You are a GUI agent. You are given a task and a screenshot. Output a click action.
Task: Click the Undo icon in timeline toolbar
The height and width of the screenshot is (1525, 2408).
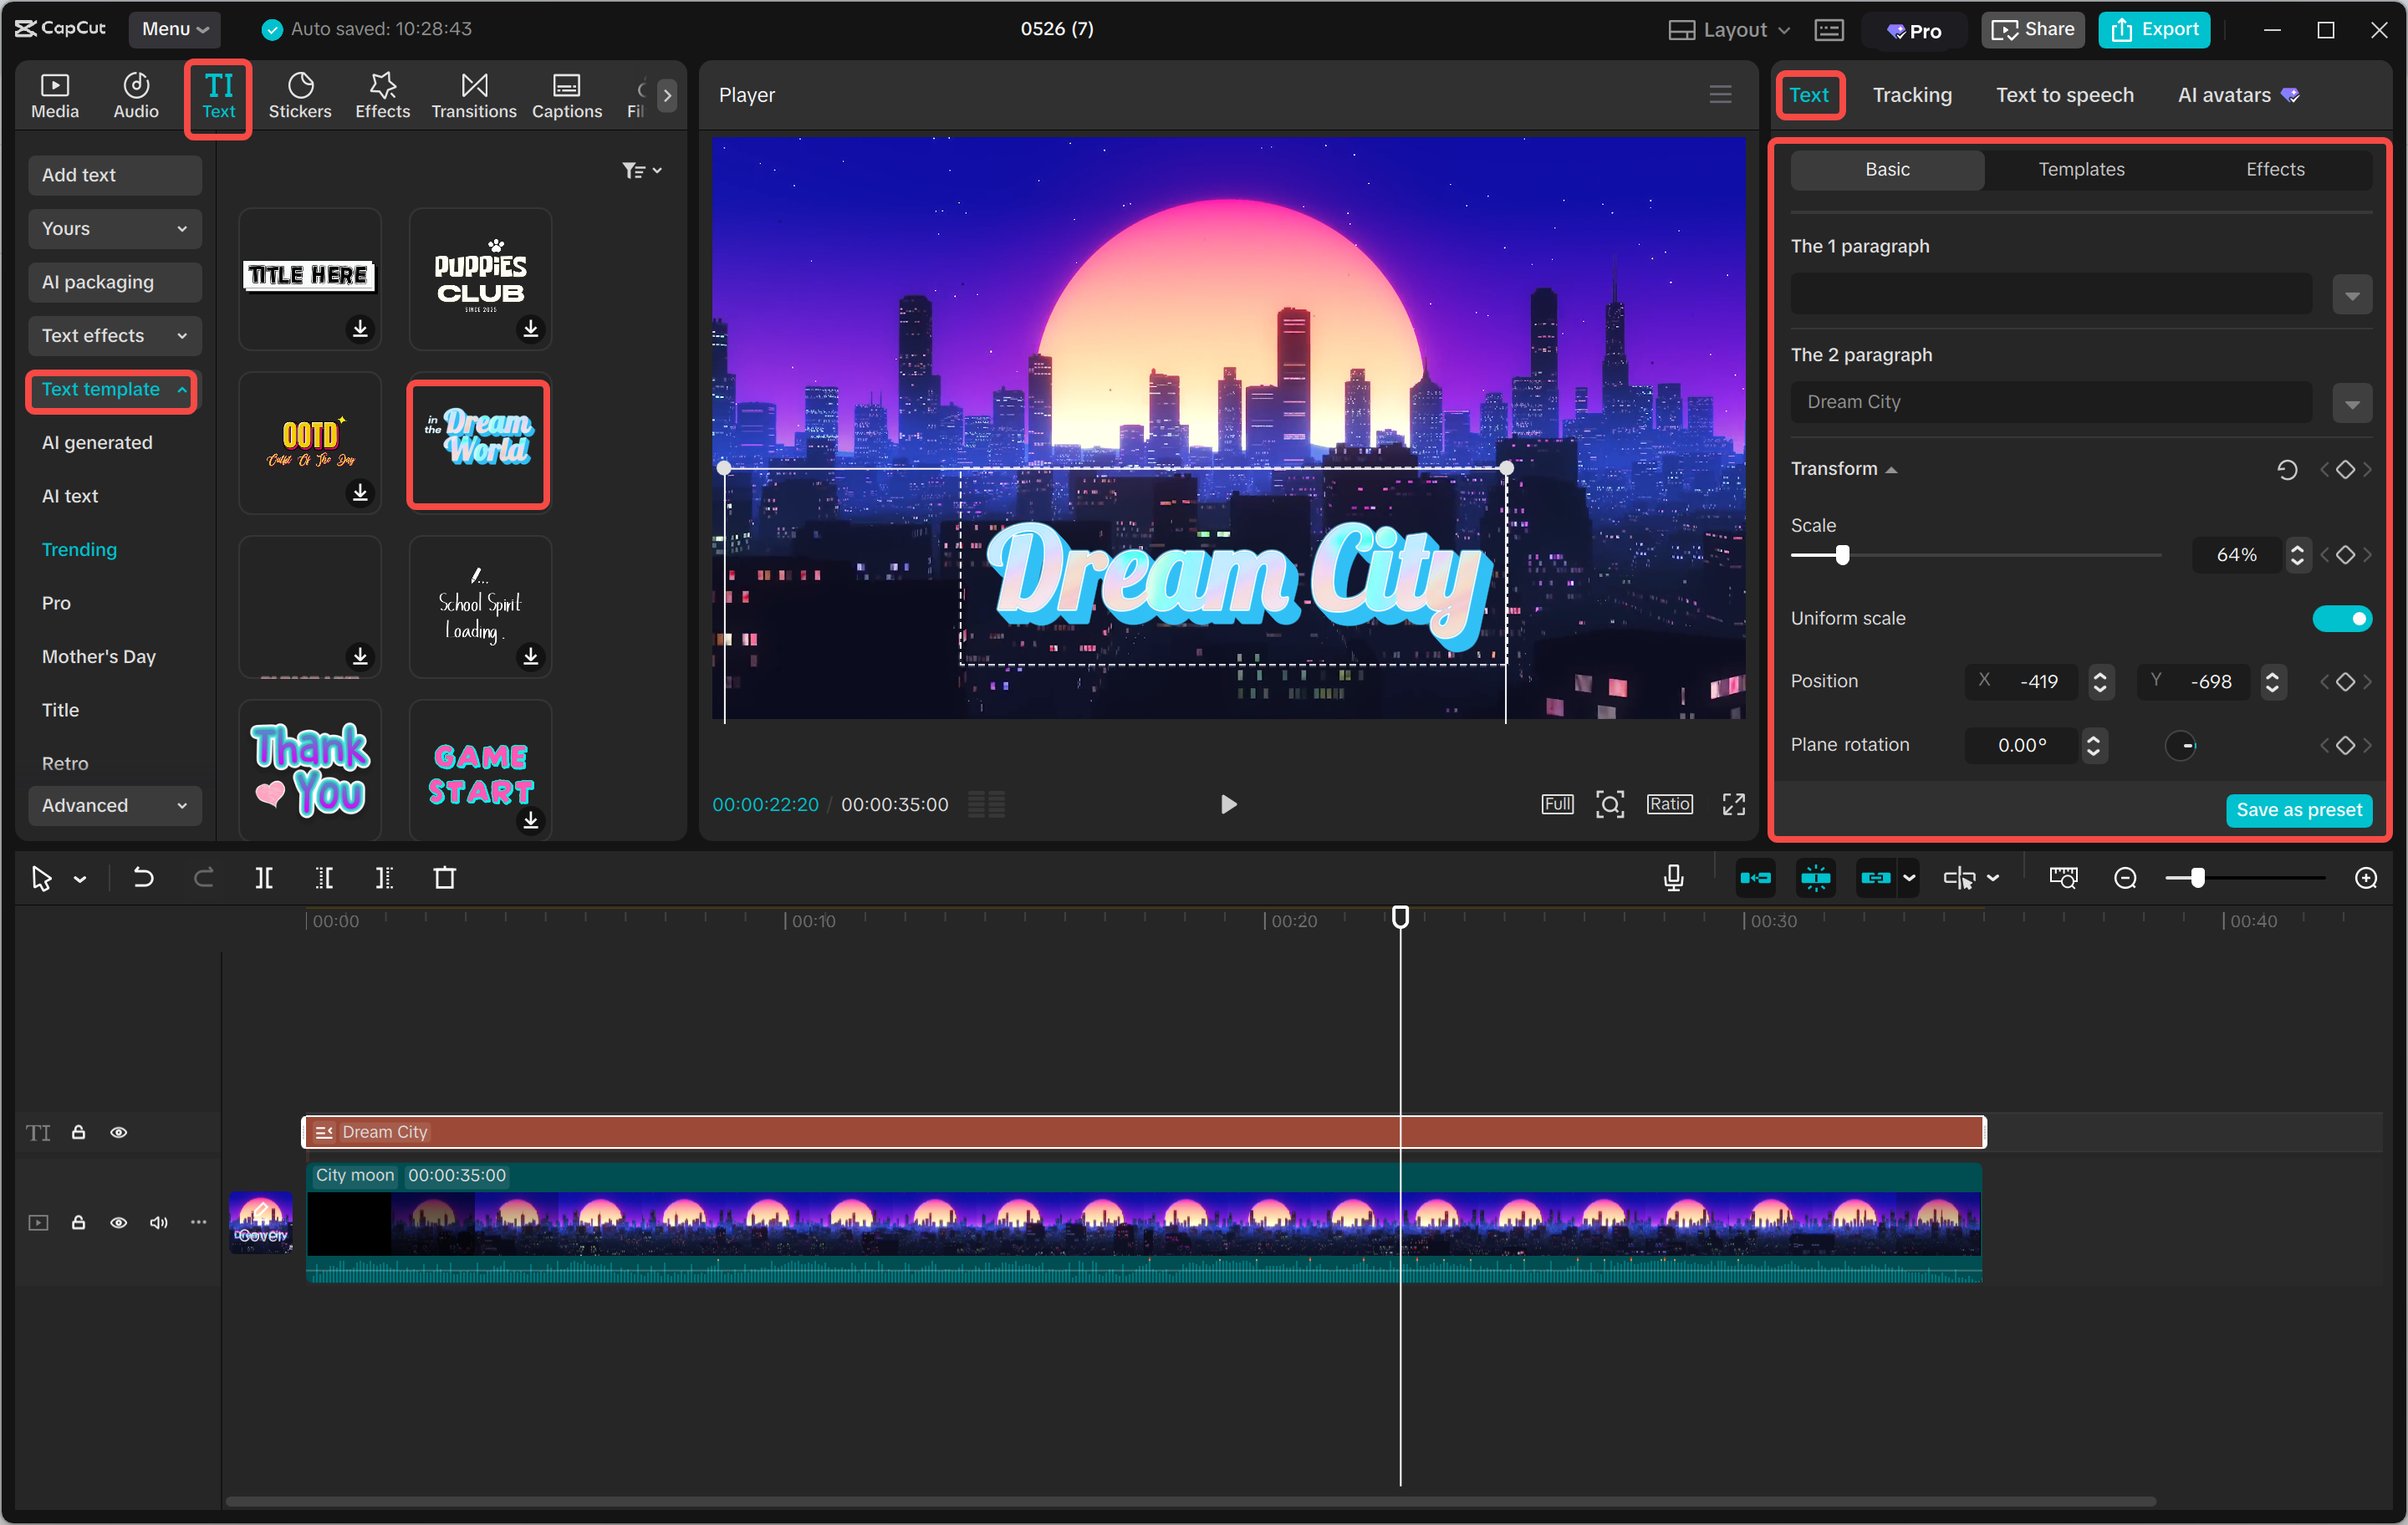click(143, 877)
